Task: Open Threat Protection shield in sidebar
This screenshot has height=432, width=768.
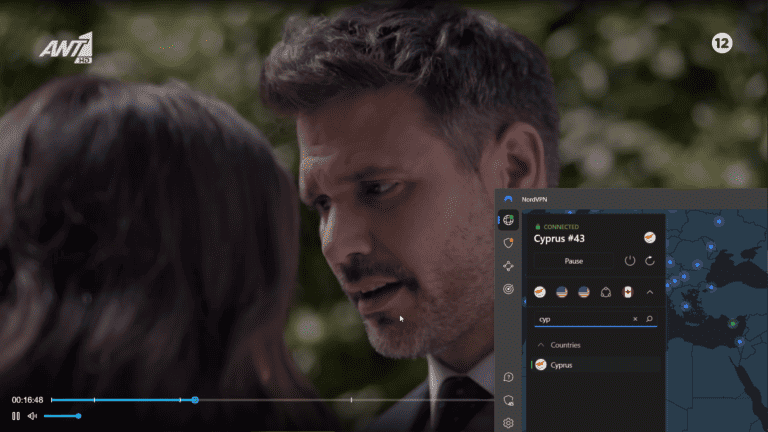Action: point(509,243)
